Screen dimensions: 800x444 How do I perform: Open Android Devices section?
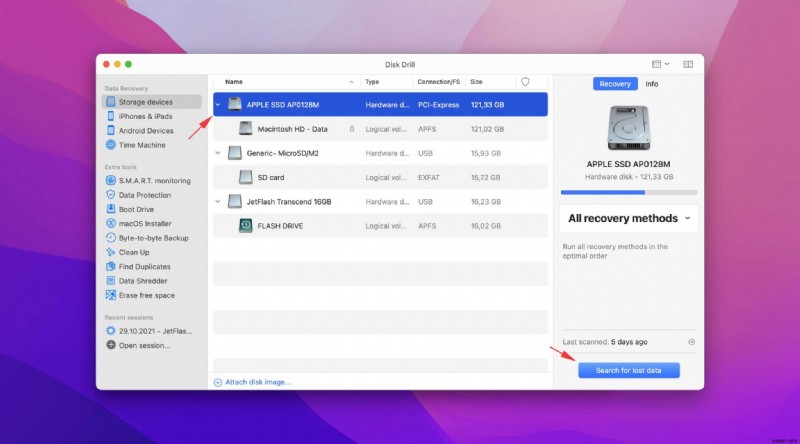[145, 131]
